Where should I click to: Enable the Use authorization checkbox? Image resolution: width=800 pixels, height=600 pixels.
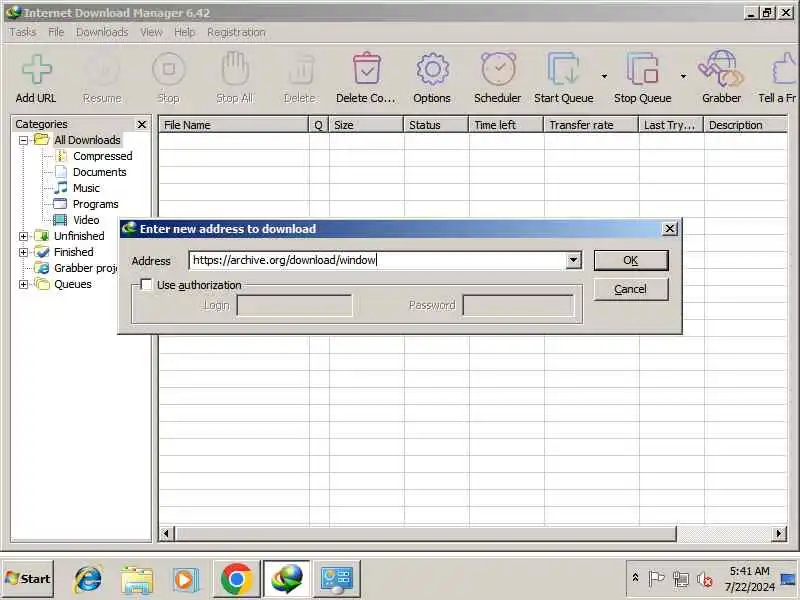(x=146, y=285)
